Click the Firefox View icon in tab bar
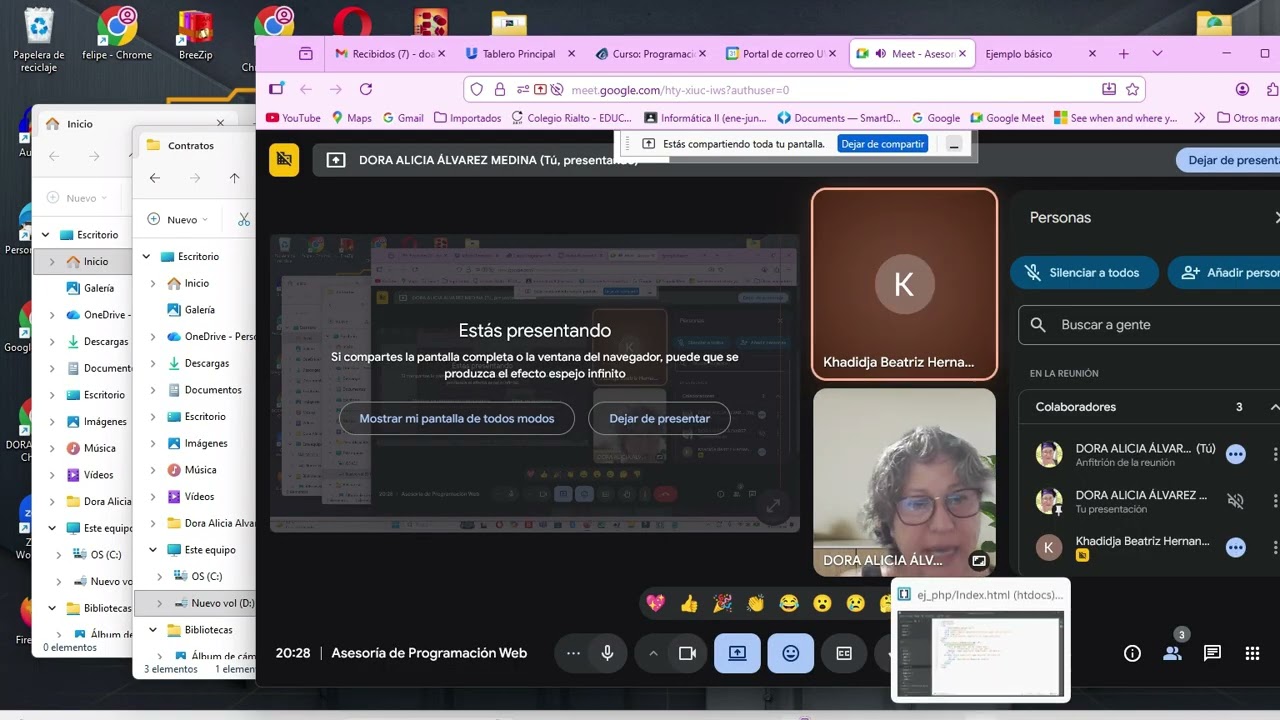This screenshot has height=720, width=1280. coord(306,54)
